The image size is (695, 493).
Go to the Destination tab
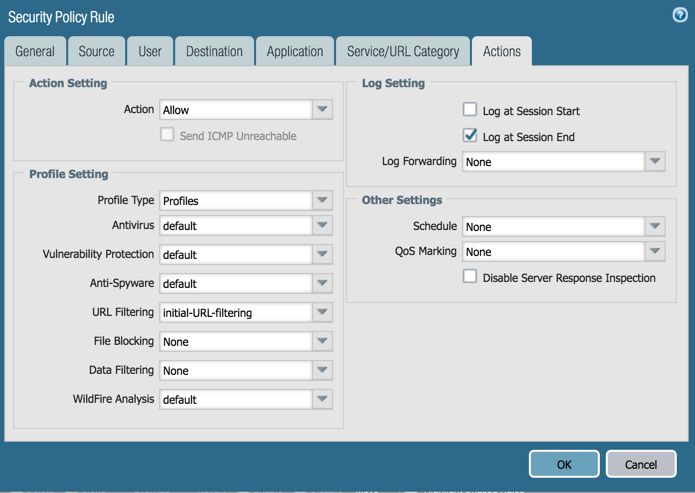coord(214,51)
